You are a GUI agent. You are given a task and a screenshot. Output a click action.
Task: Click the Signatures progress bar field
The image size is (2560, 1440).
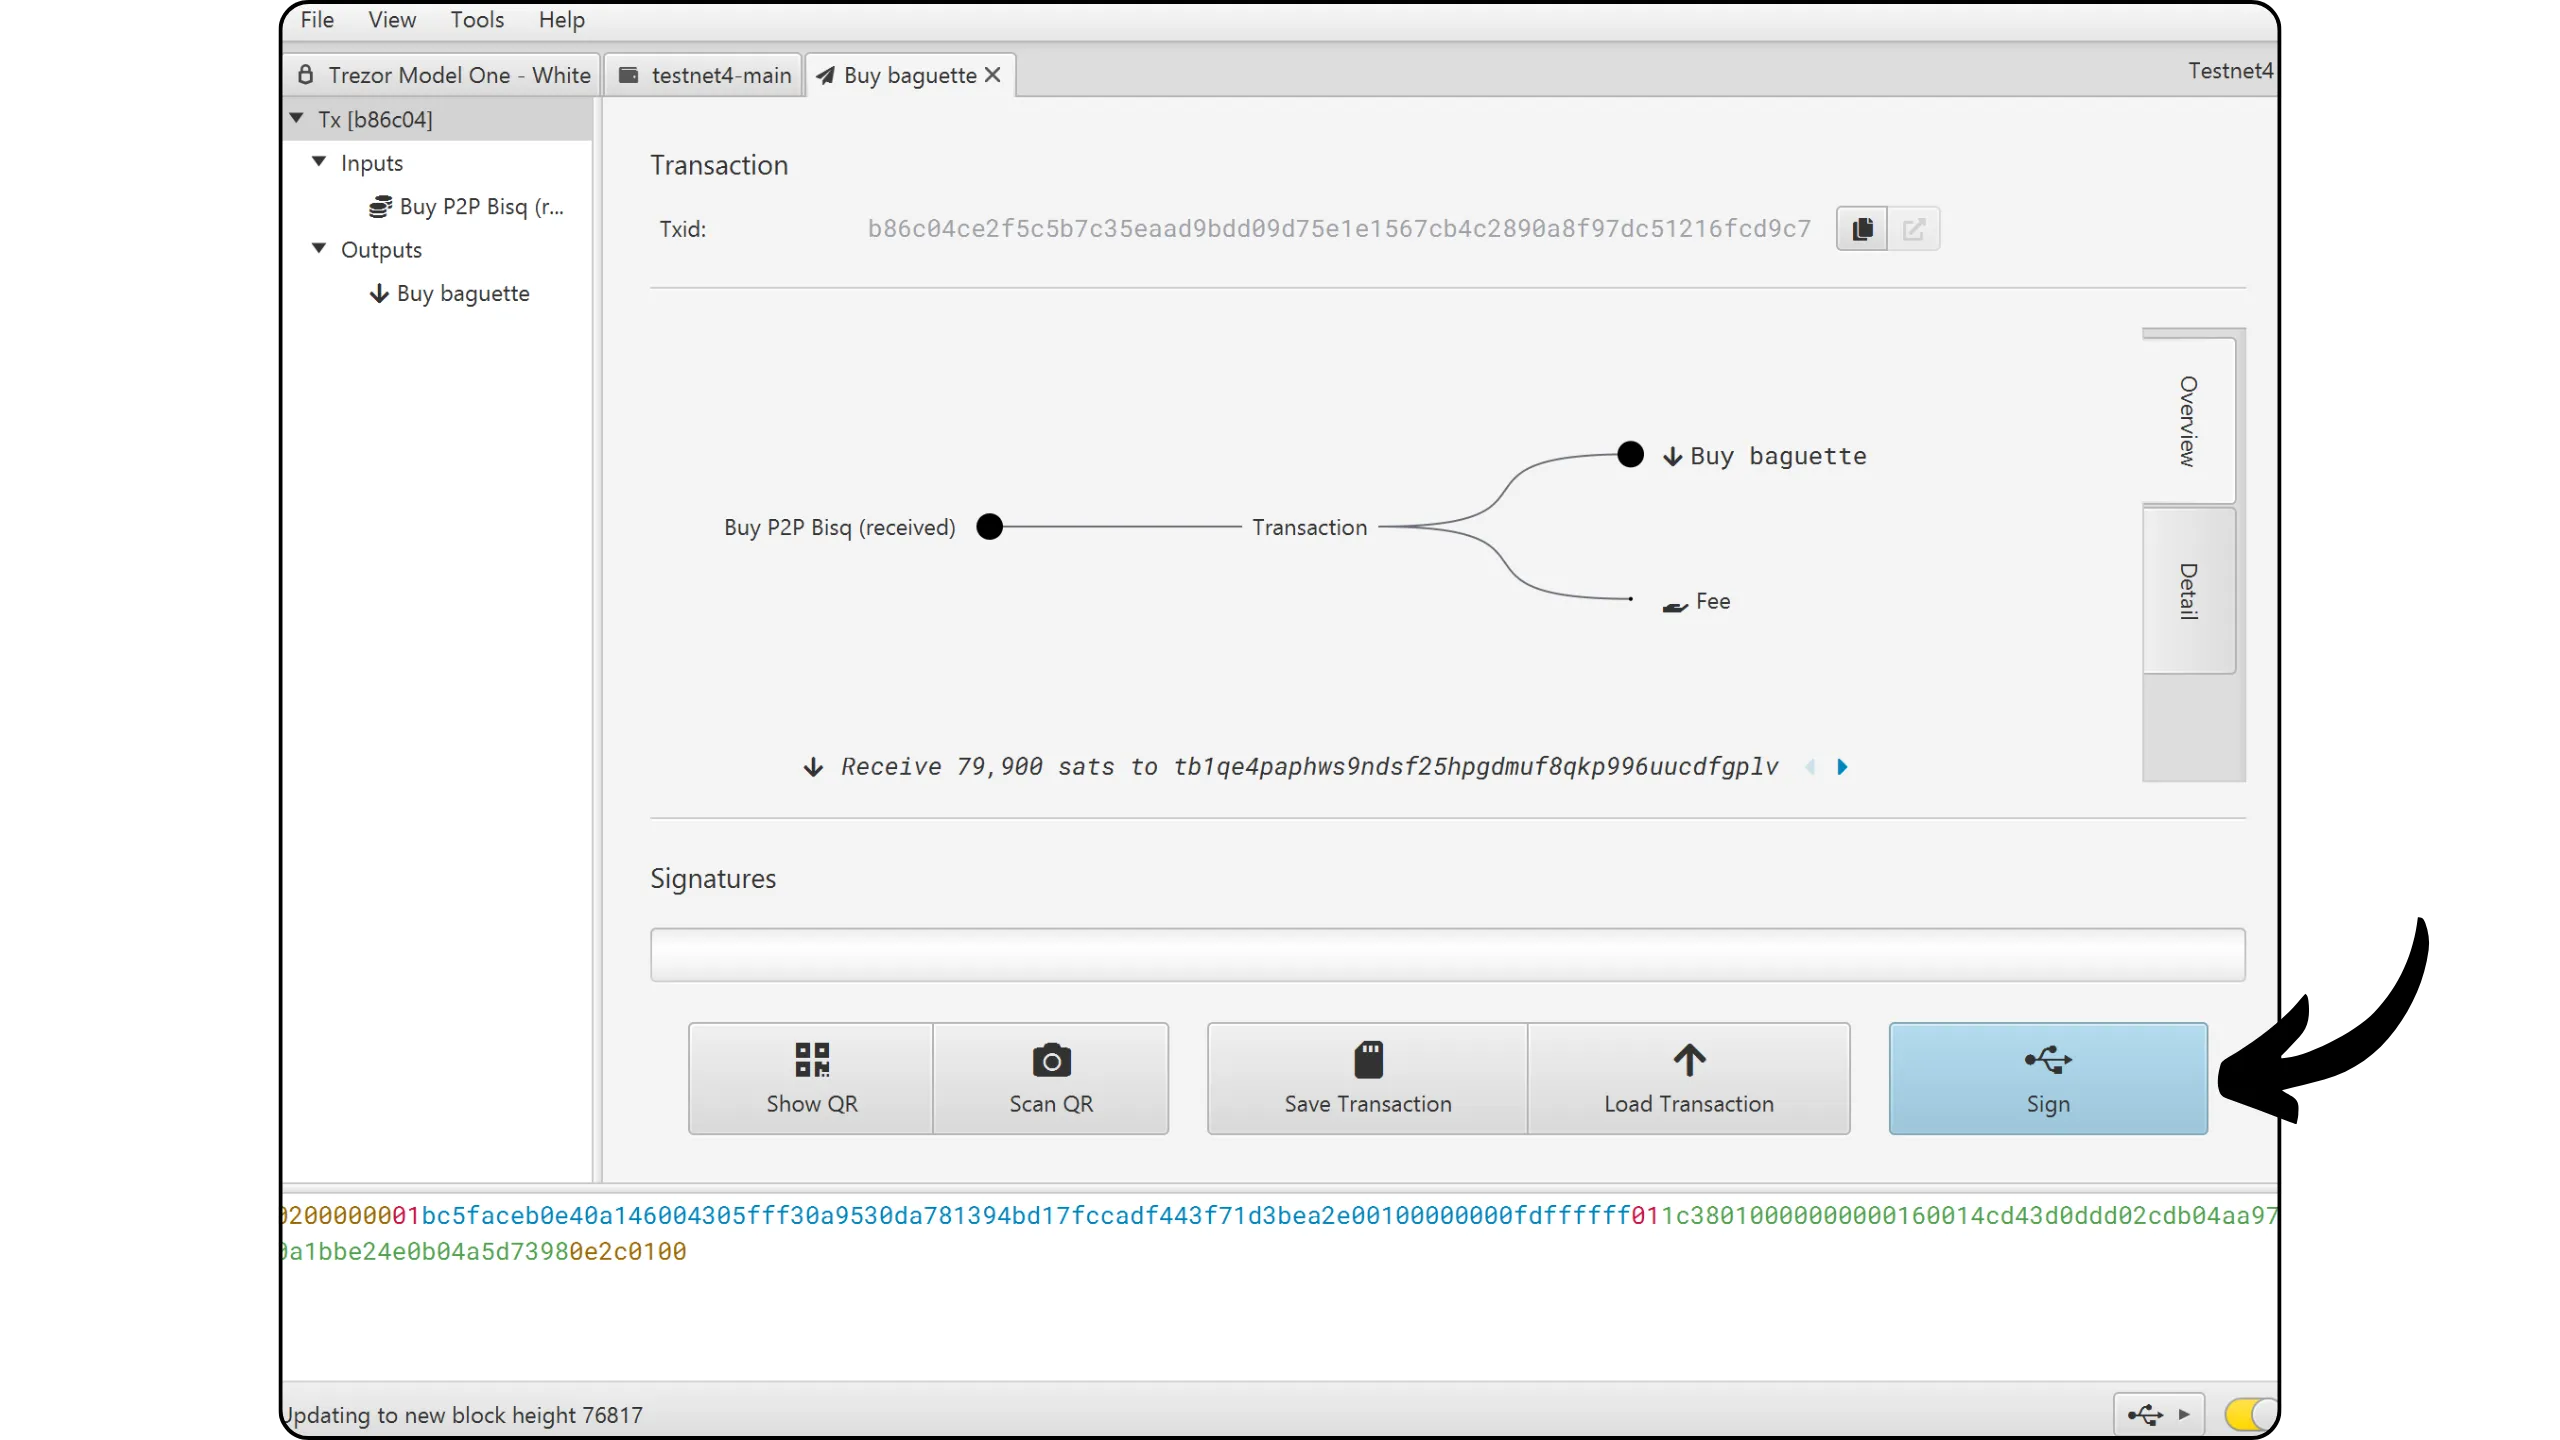pos(1446,954)
